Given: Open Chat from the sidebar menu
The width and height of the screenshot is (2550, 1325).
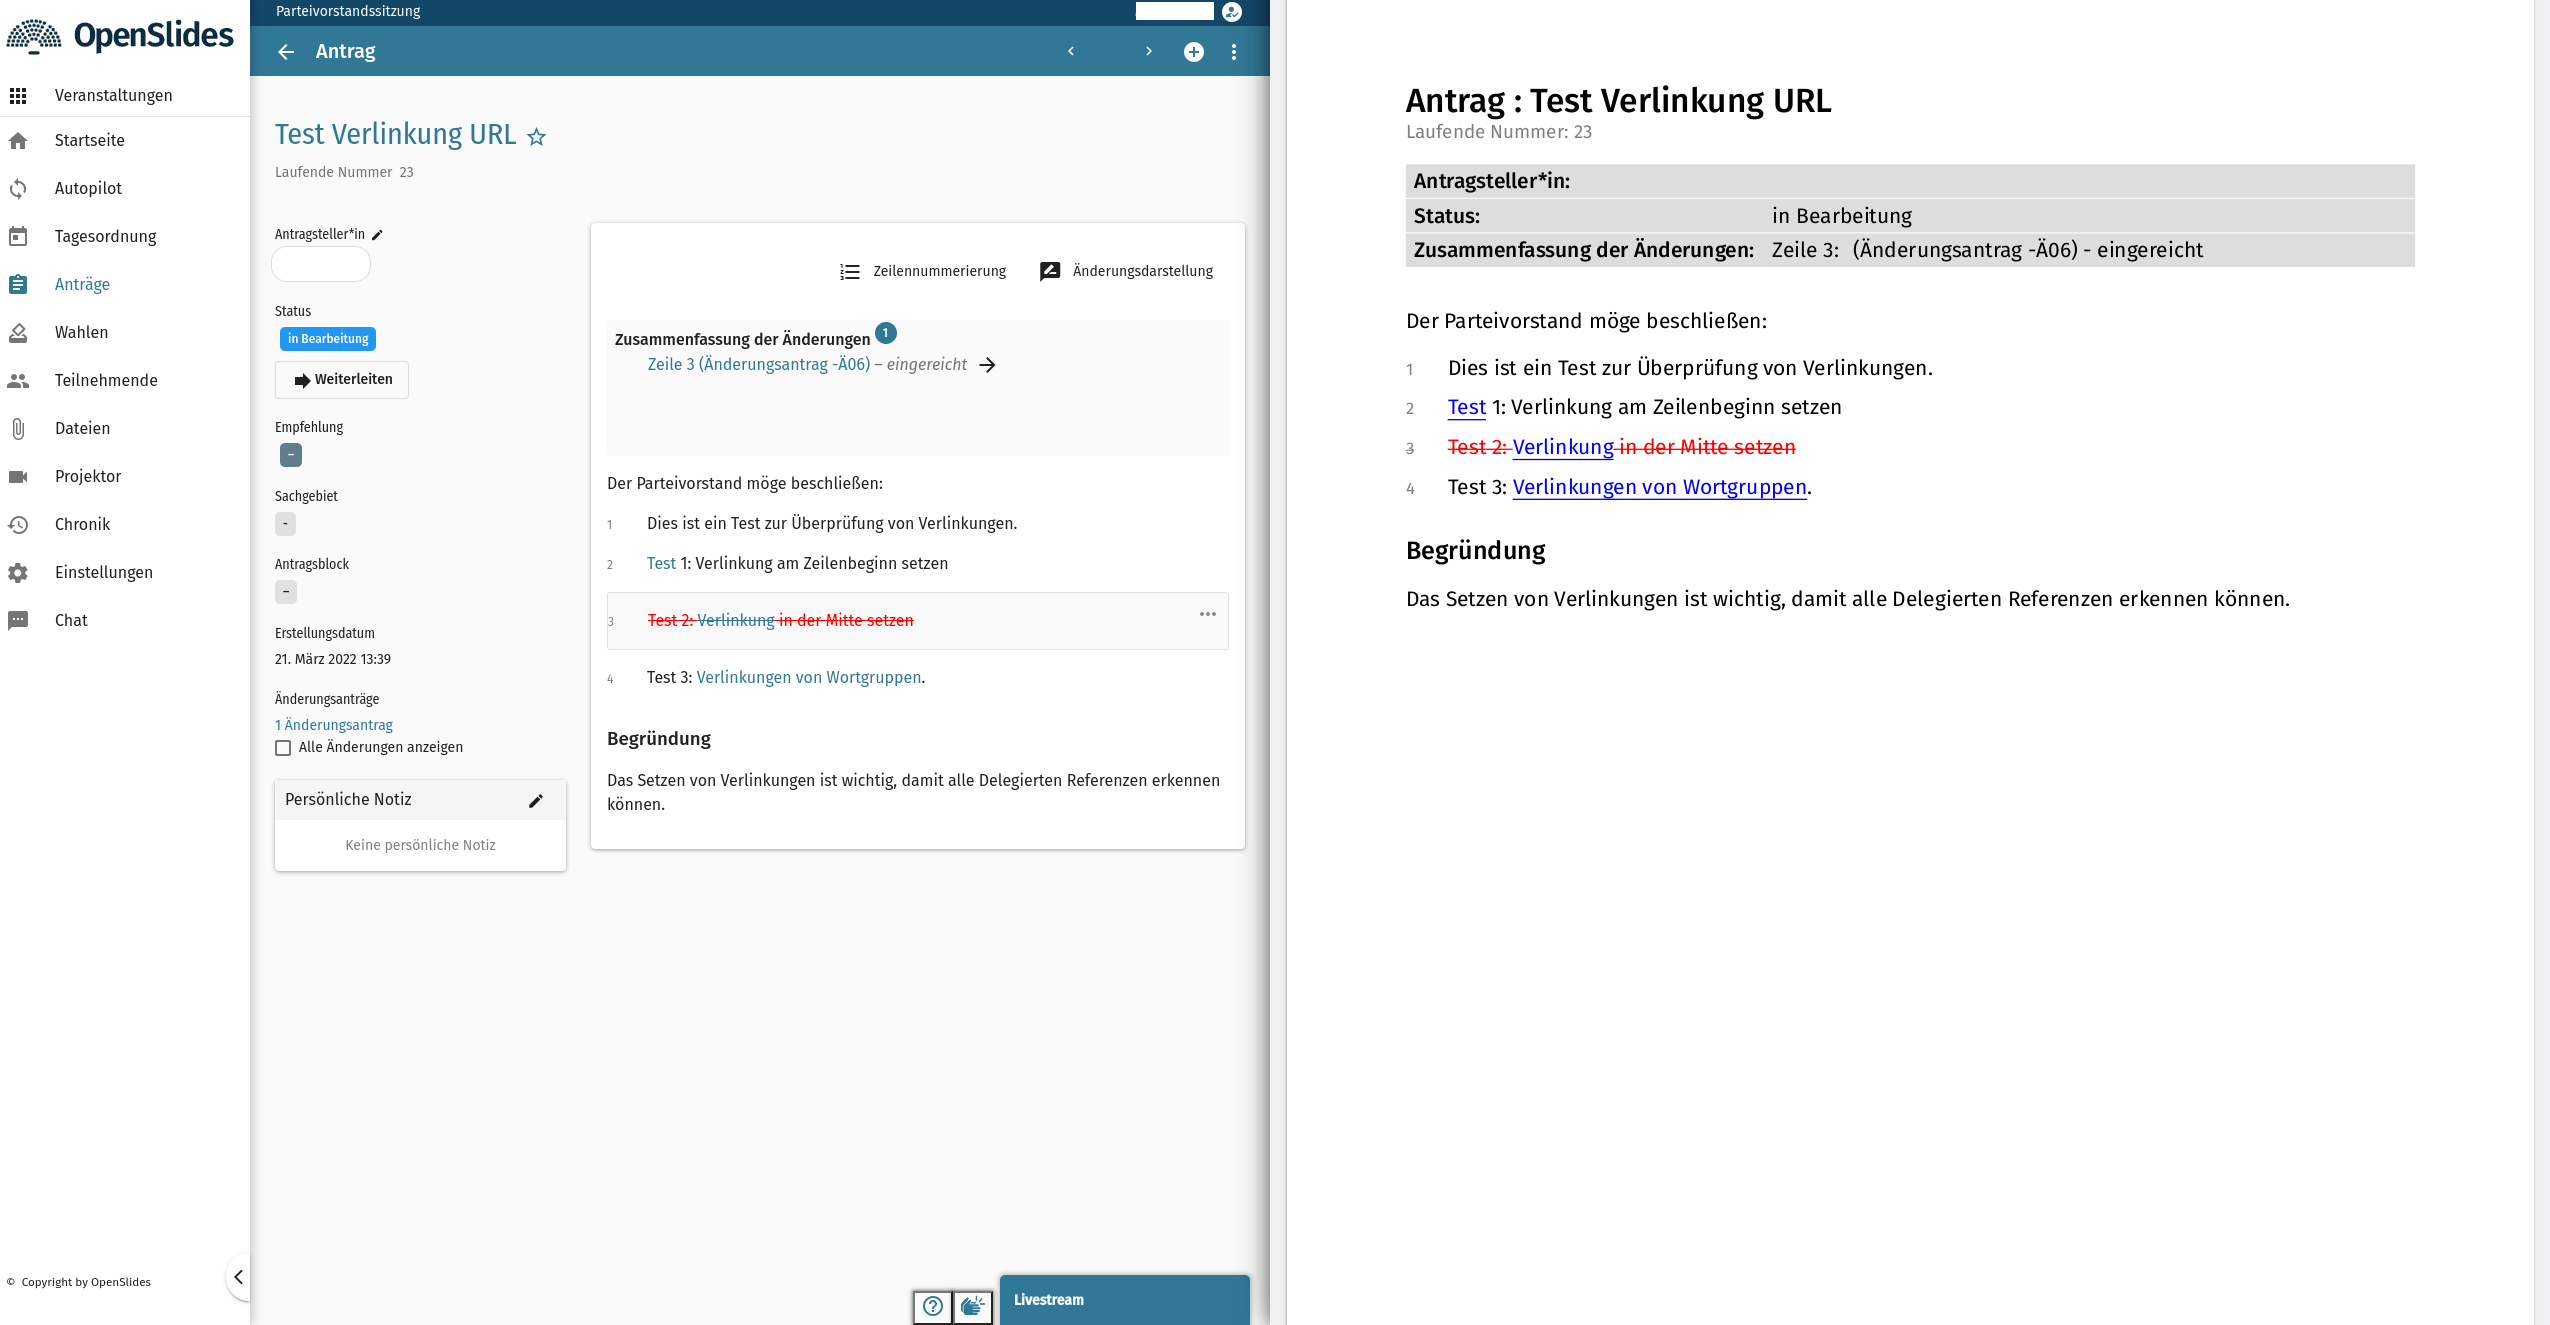Looking at the screenshot, I should (x=70, y=620).
